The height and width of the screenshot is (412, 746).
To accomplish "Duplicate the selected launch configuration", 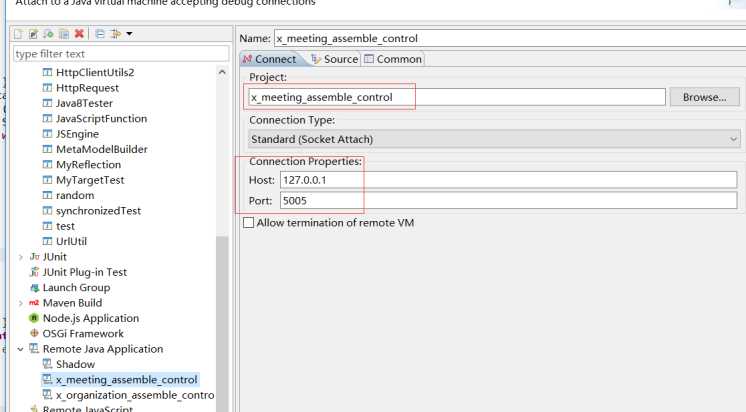I will (x=64, y=34).
